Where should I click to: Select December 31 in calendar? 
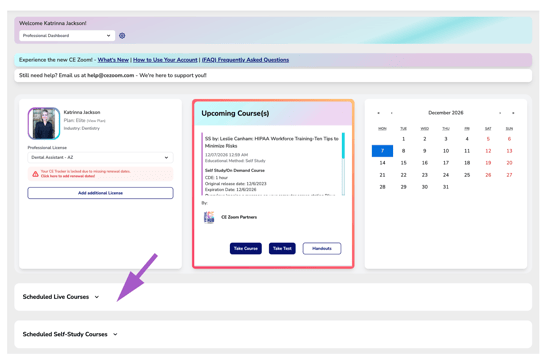tap(446, 187)
